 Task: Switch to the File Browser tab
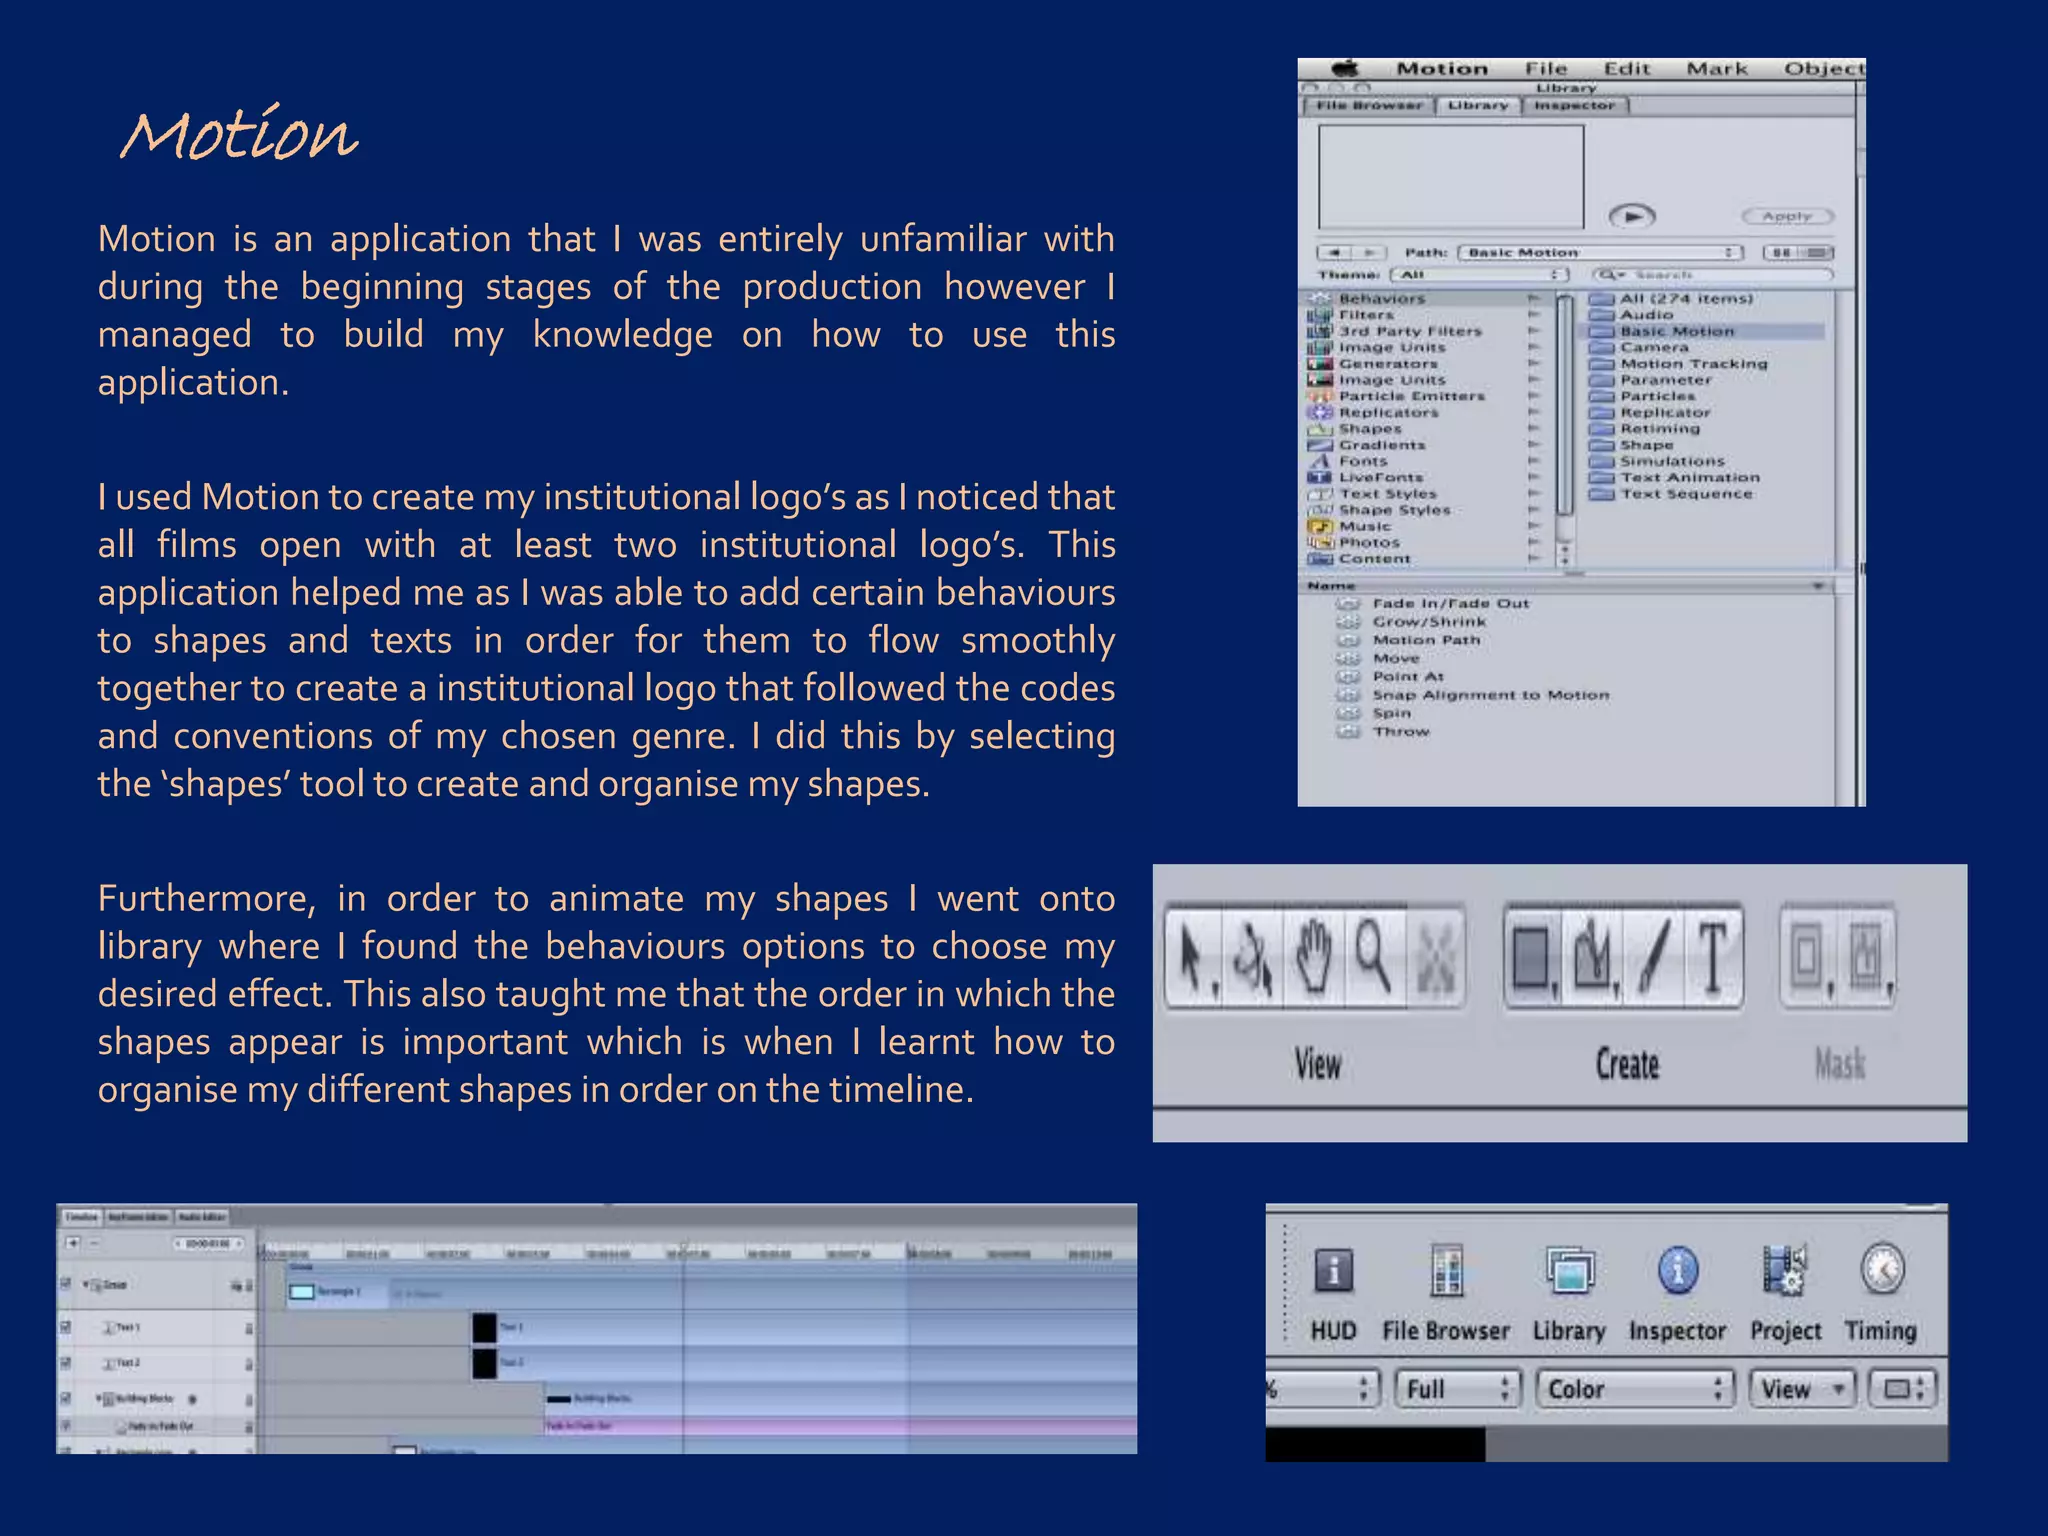point(1369,105)
